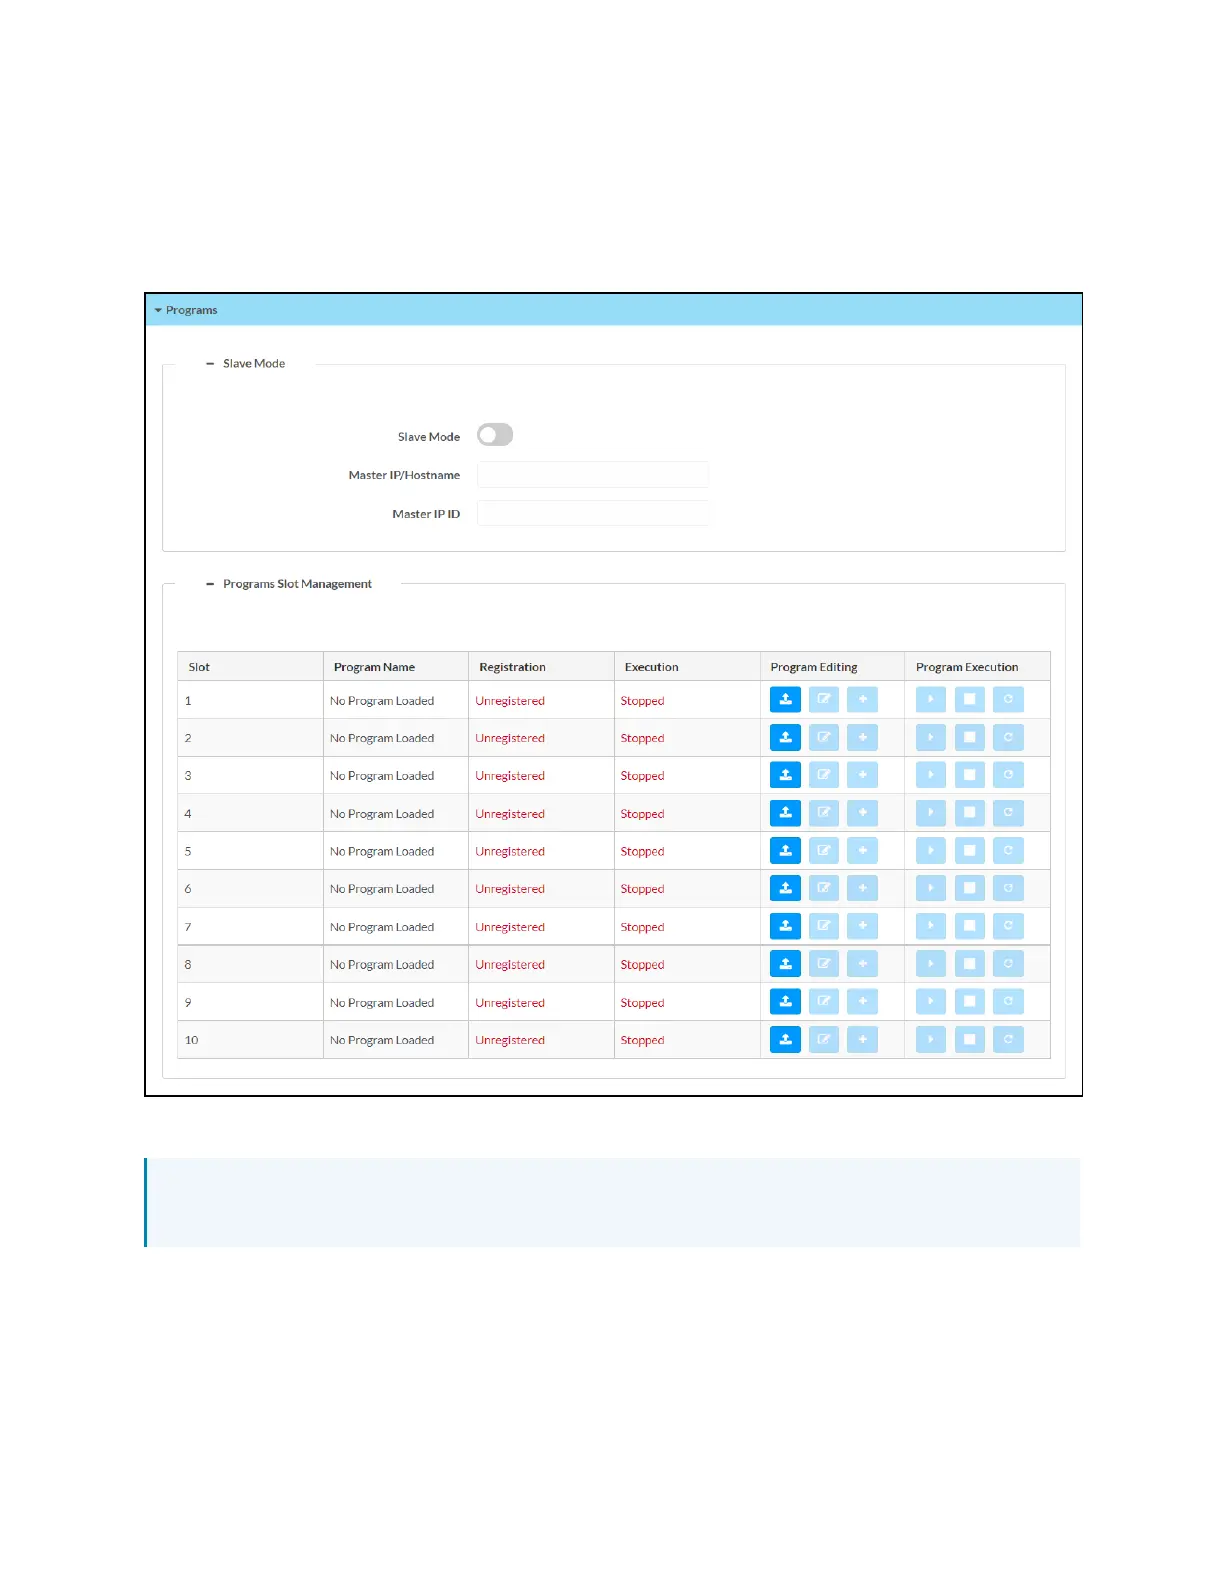Click the plus icon for slot 3
The height and width of the screenshot is (1584, 1224).
(862, 775)
